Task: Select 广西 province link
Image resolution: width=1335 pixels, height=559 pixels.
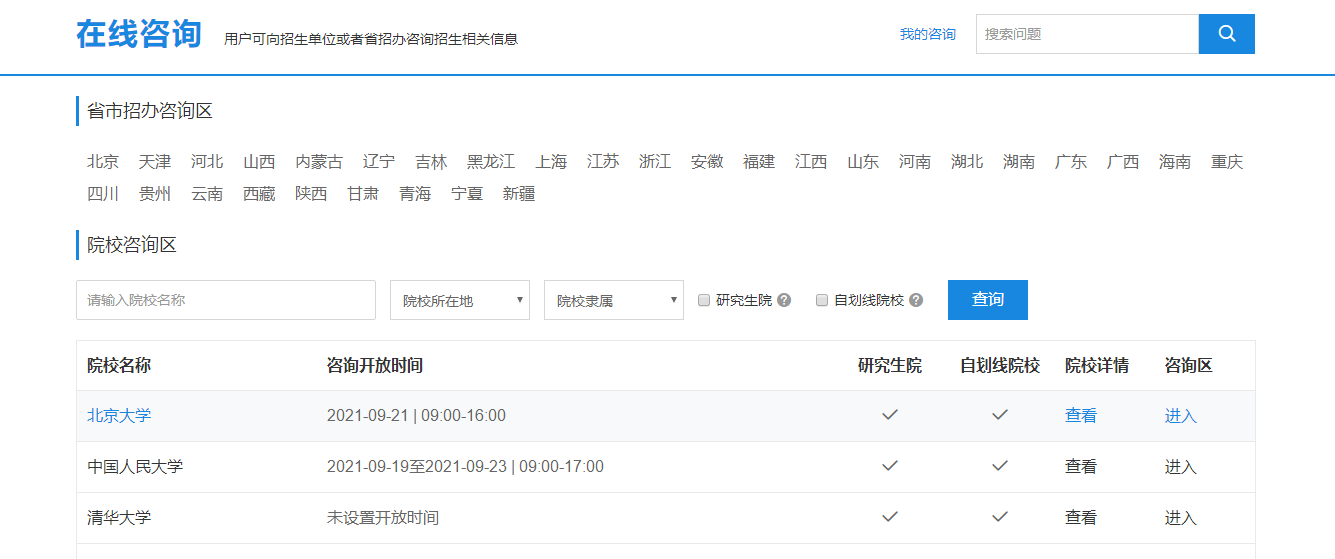Action: 1123,162
